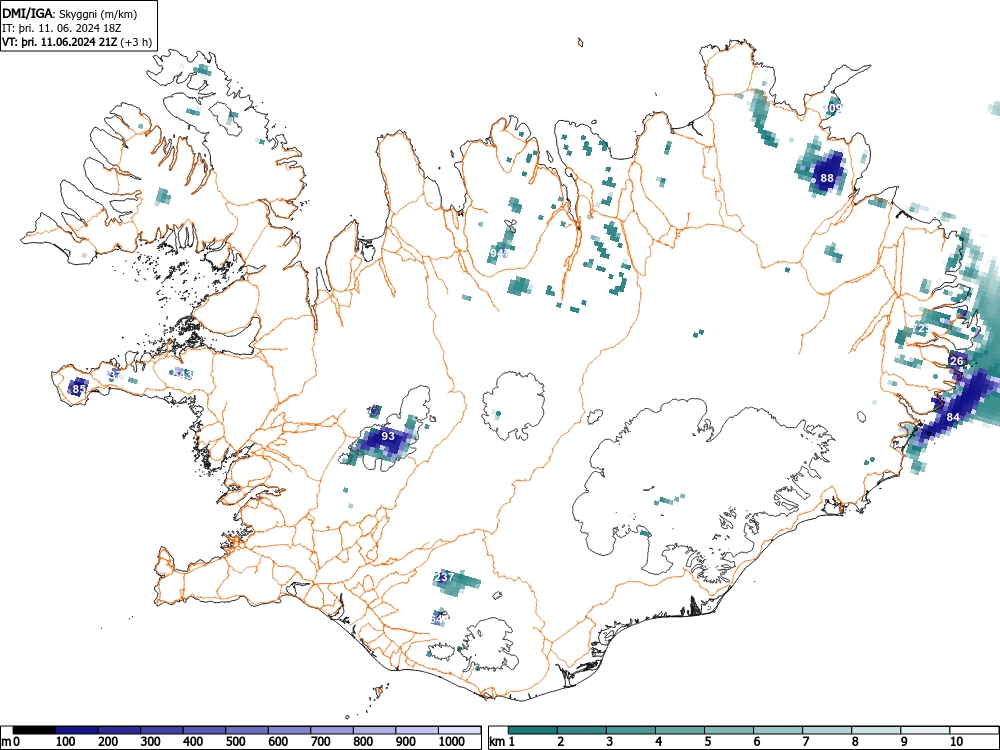Pick the near-white swatch between 9 and 10 km
The width and height of the screenshot is (1000, 750).
click(925, 730)
